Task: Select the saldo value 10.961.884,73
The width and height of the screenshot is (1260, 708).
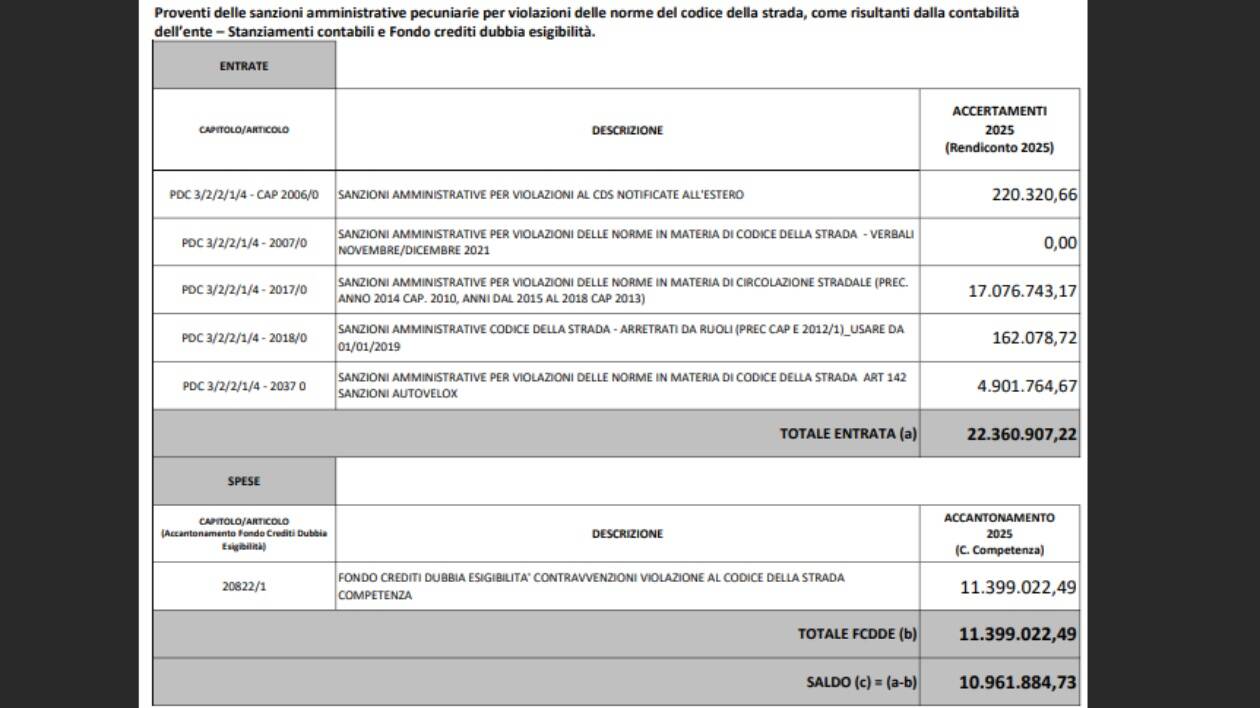Action: [1018, 682]
